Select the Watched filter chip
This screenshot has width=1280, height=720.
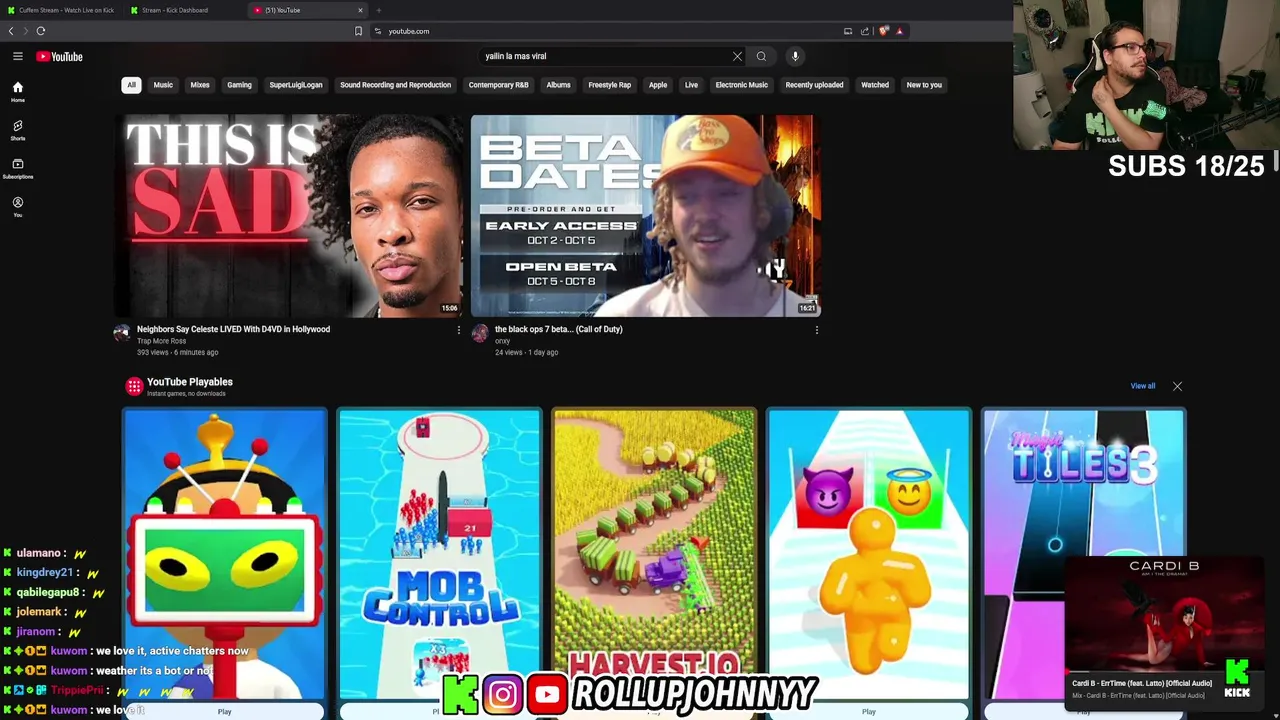[x=875, y=85]
